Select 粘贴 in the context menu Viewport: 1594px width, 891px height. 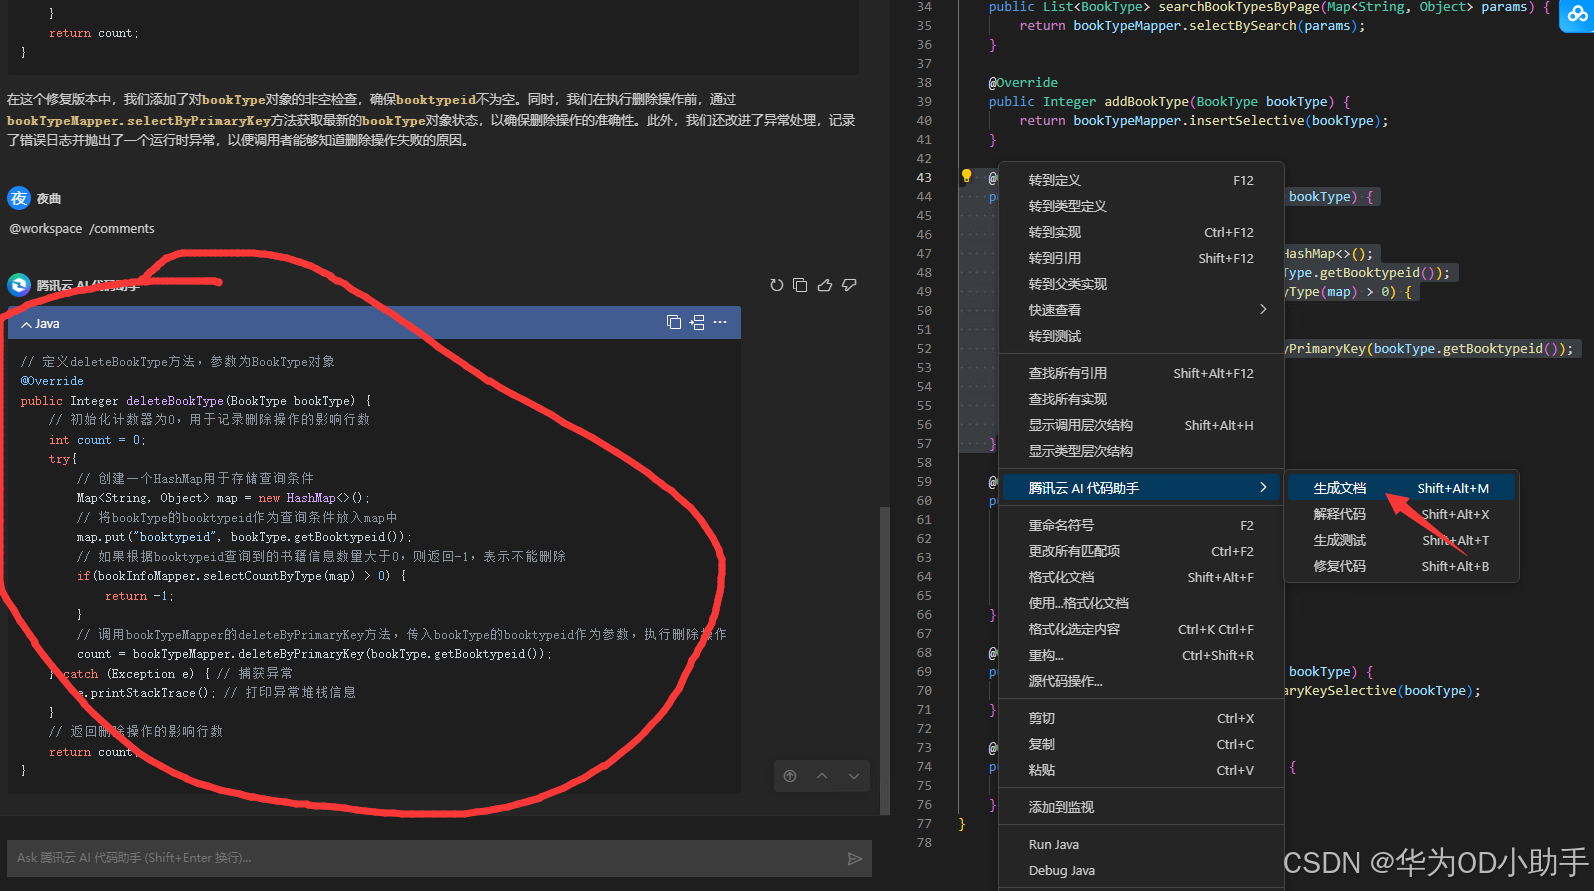tap(1141, 770)
